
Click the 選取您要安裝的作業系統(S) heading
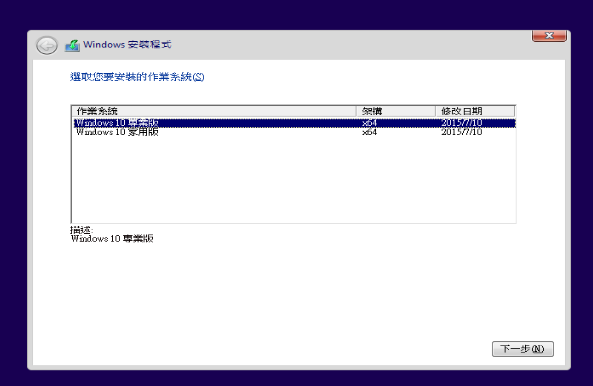coord(137,77)
